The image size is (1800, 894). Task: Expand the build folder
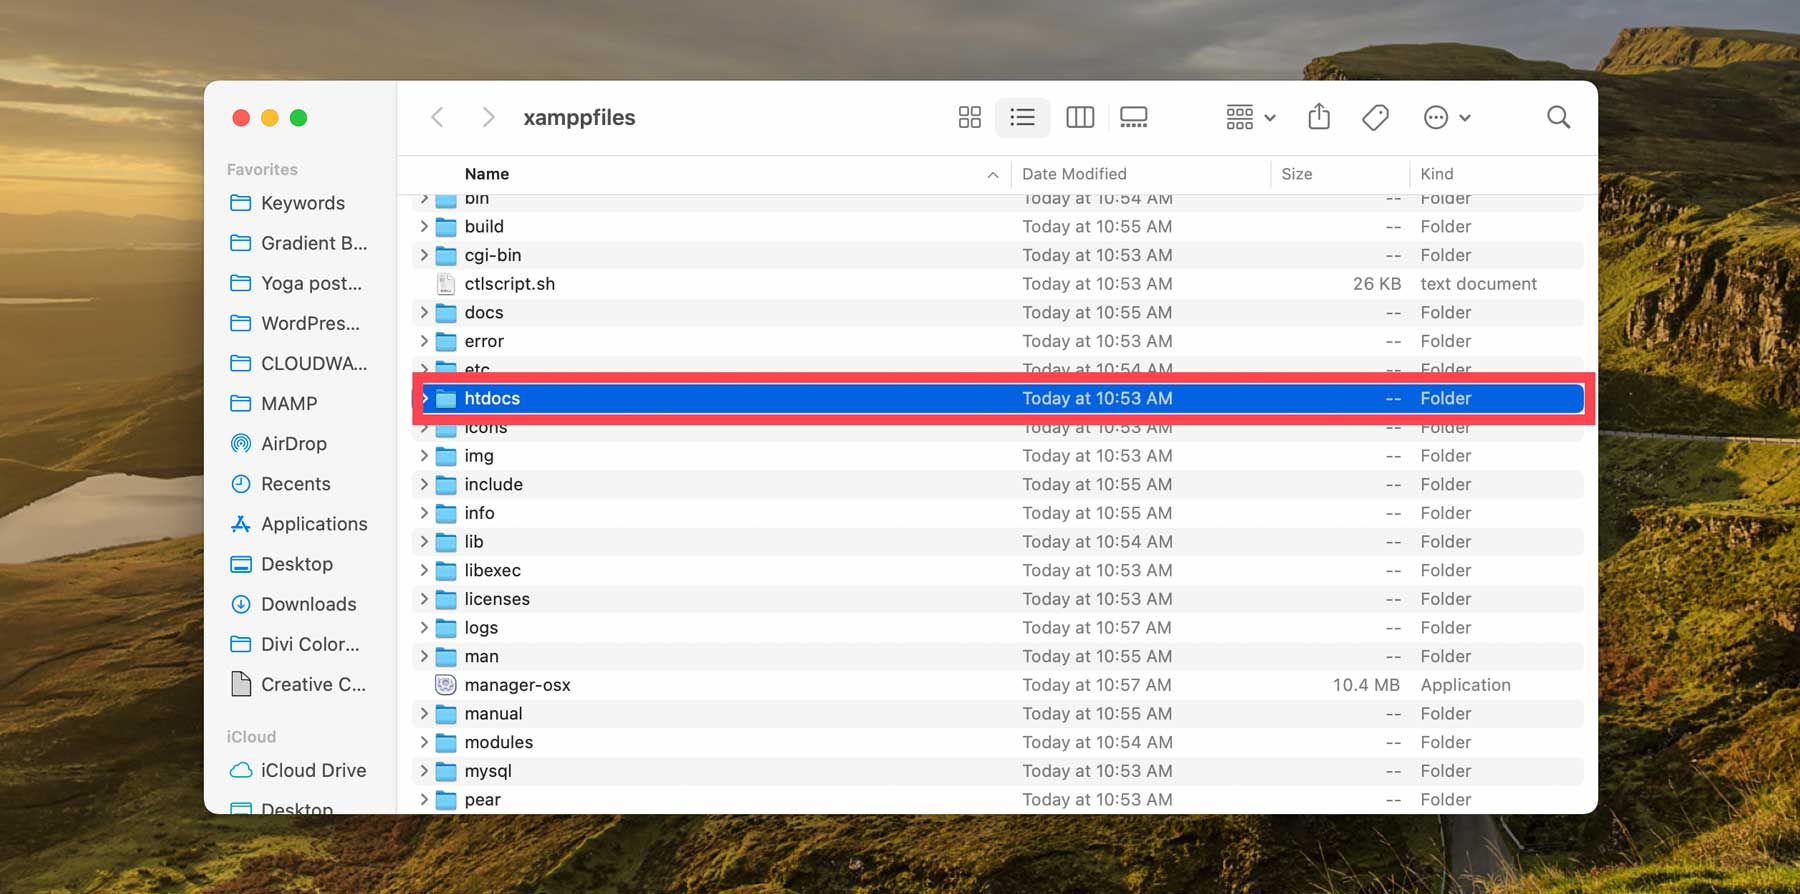coord(424,226)
